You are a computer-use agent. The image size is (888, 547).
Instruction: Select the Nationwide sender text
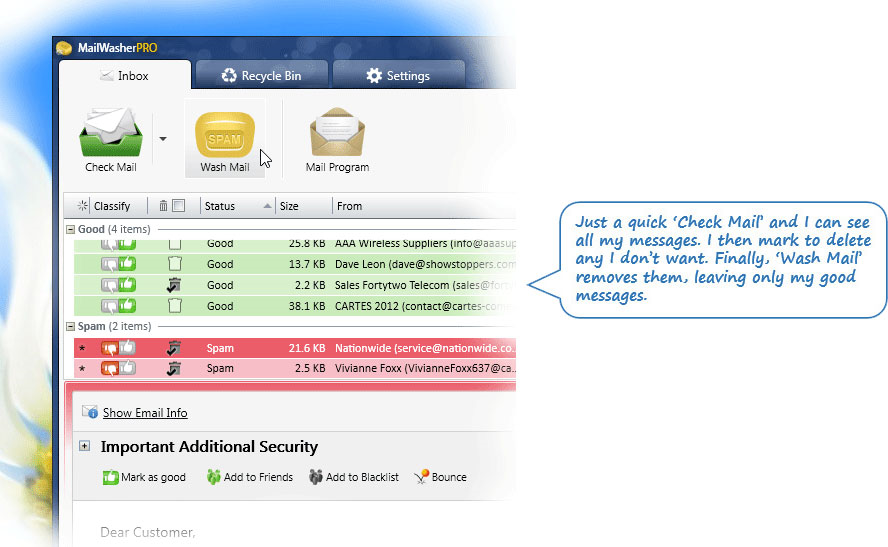pos(425,348)
